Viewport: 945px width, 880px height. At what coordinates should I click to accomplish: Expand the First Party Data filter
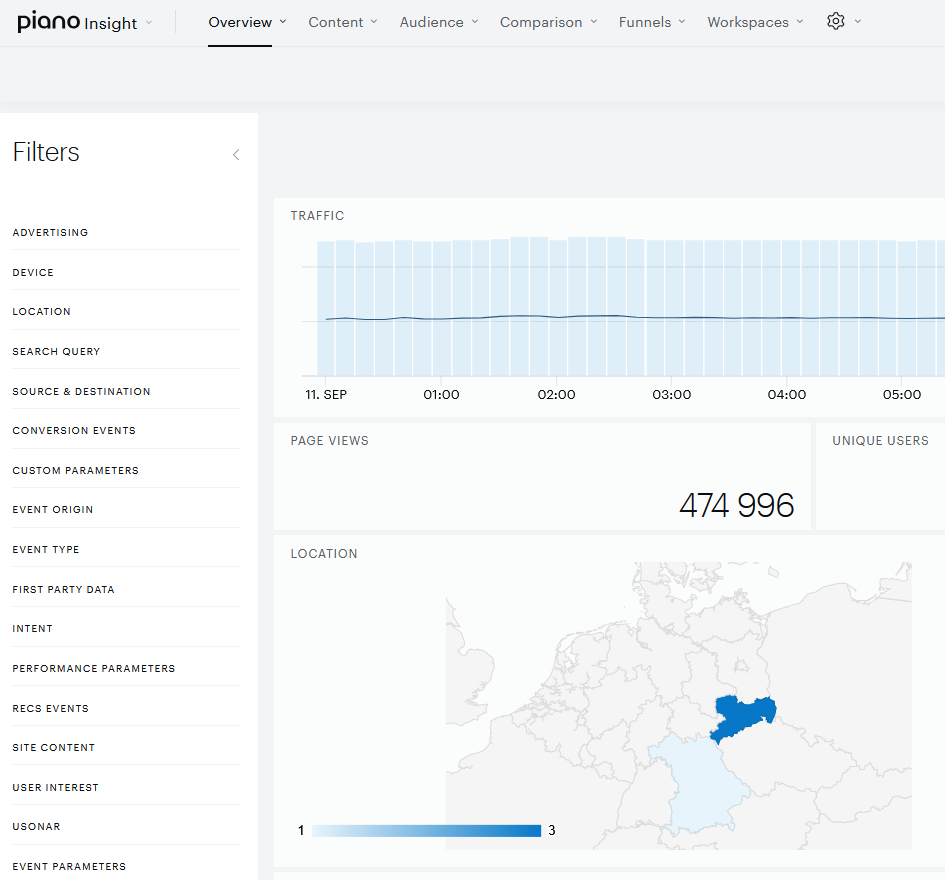coord(126,589)
